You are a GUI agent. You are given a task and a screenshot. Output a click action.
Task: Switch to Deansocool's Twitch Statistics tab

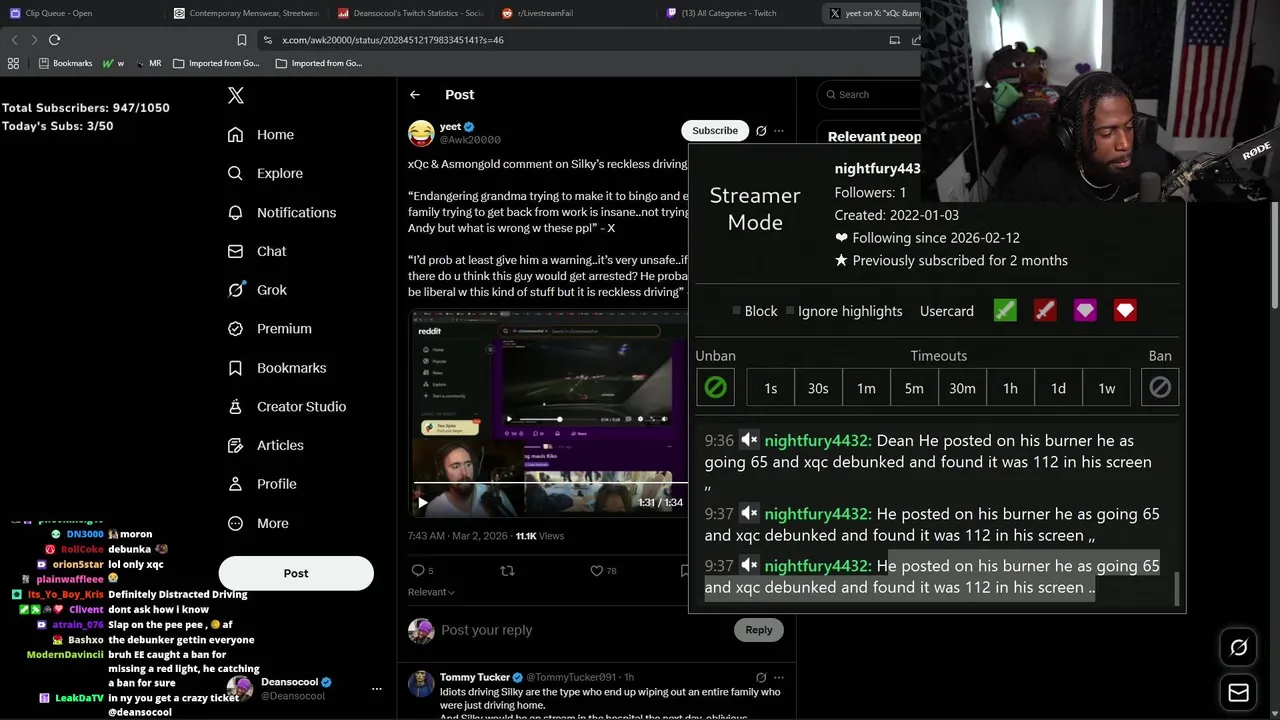(x=410, y=13)
